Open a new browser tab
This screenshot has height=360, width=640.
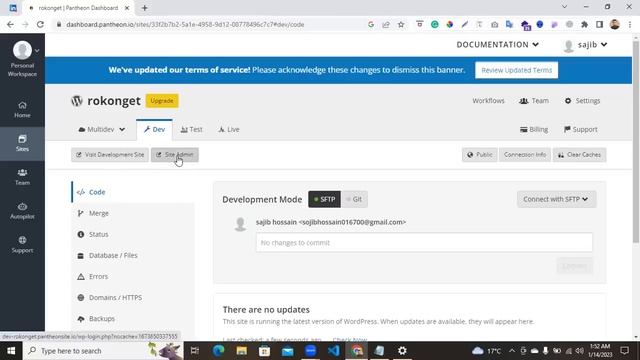coord(144,8)
